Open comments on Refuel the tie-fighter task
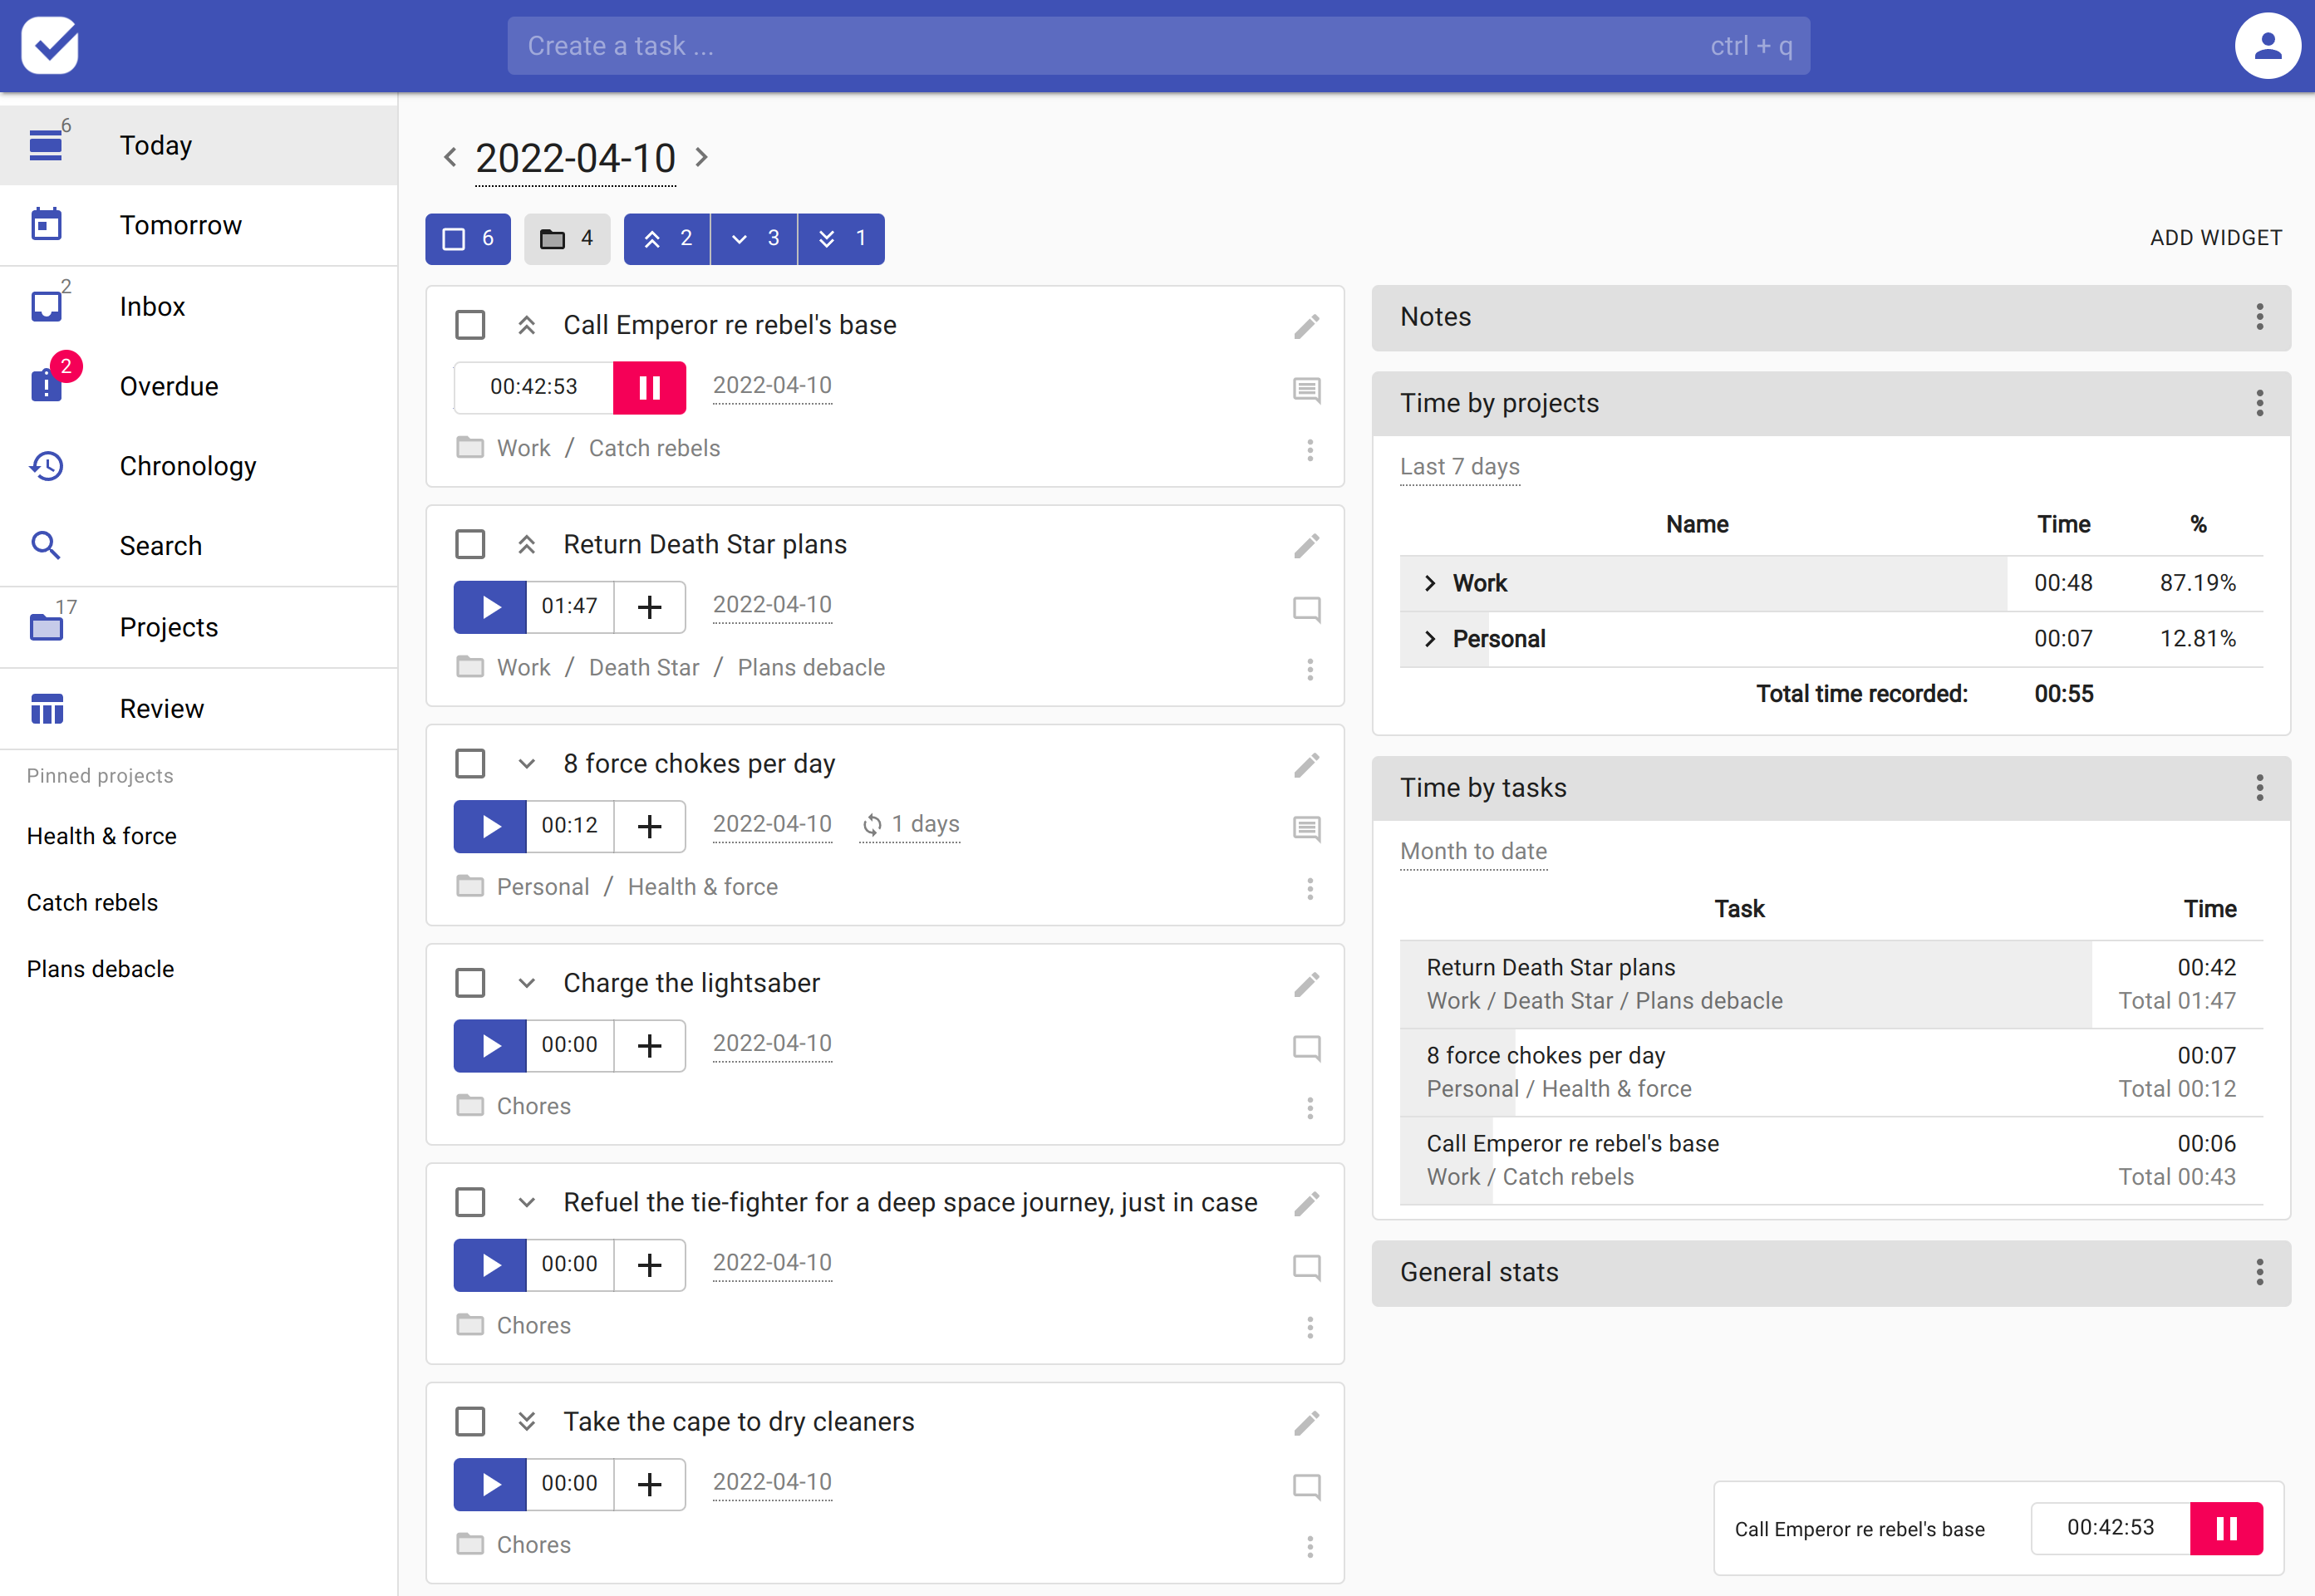 click(x=1306, y=1267)
